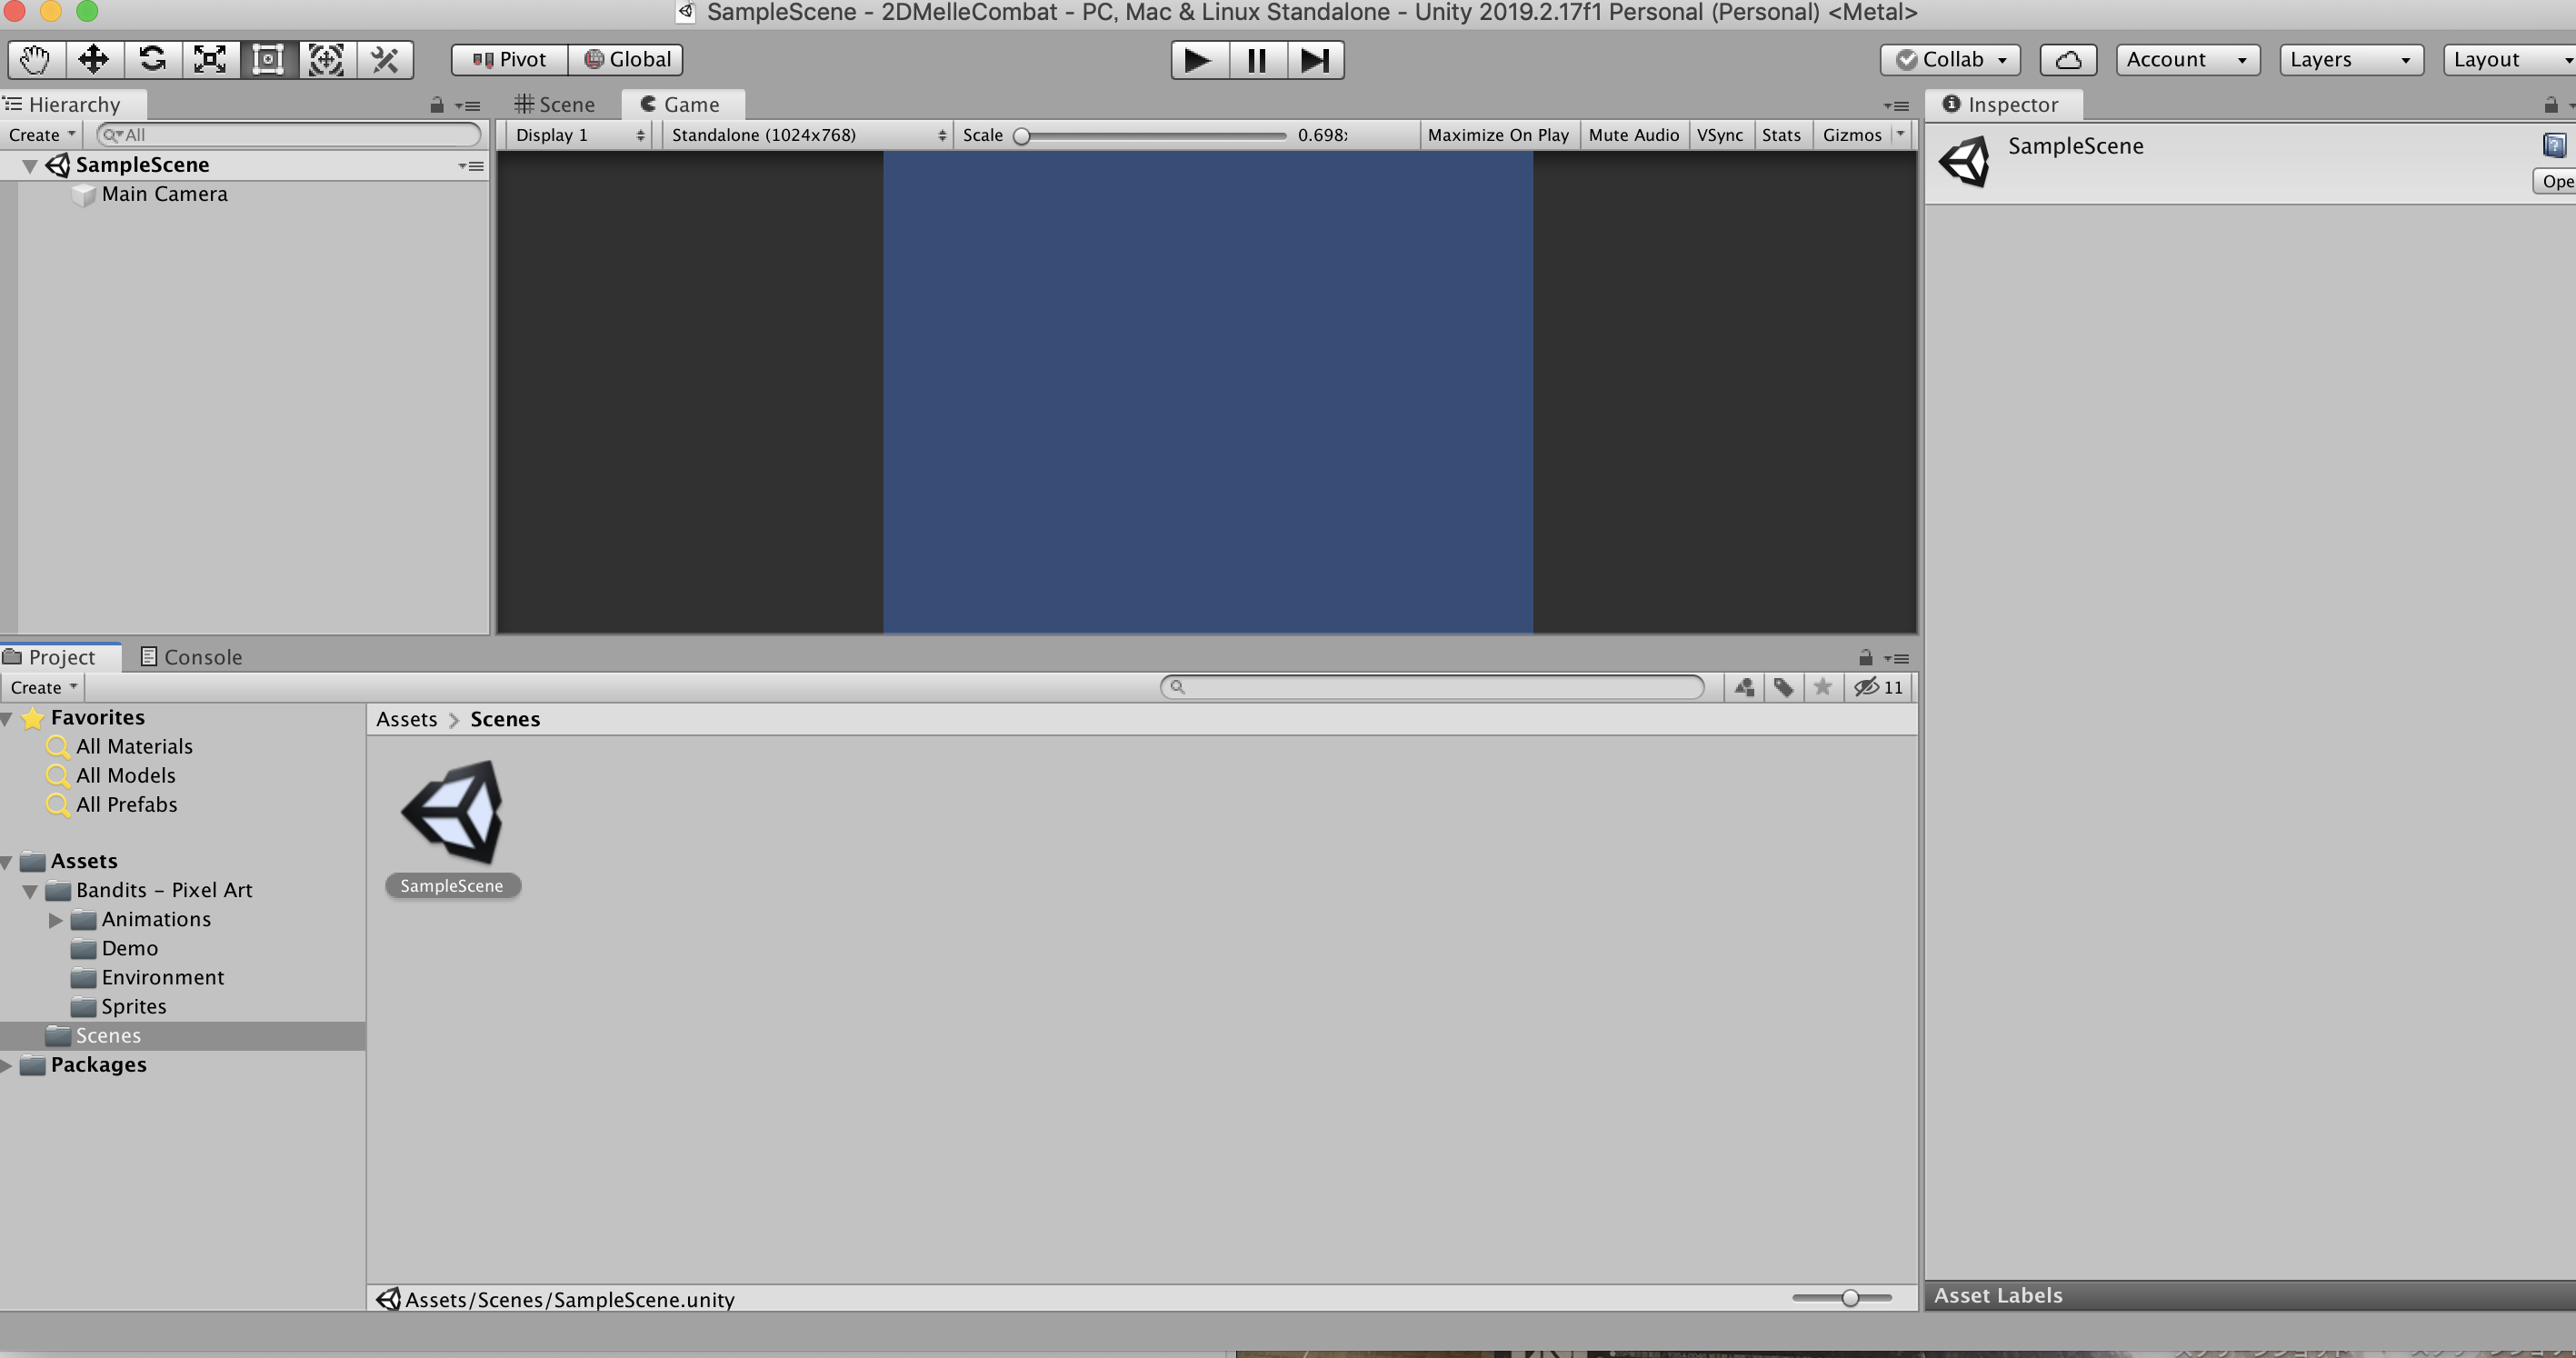Toggle VSync in Game view

[1720, 135]
